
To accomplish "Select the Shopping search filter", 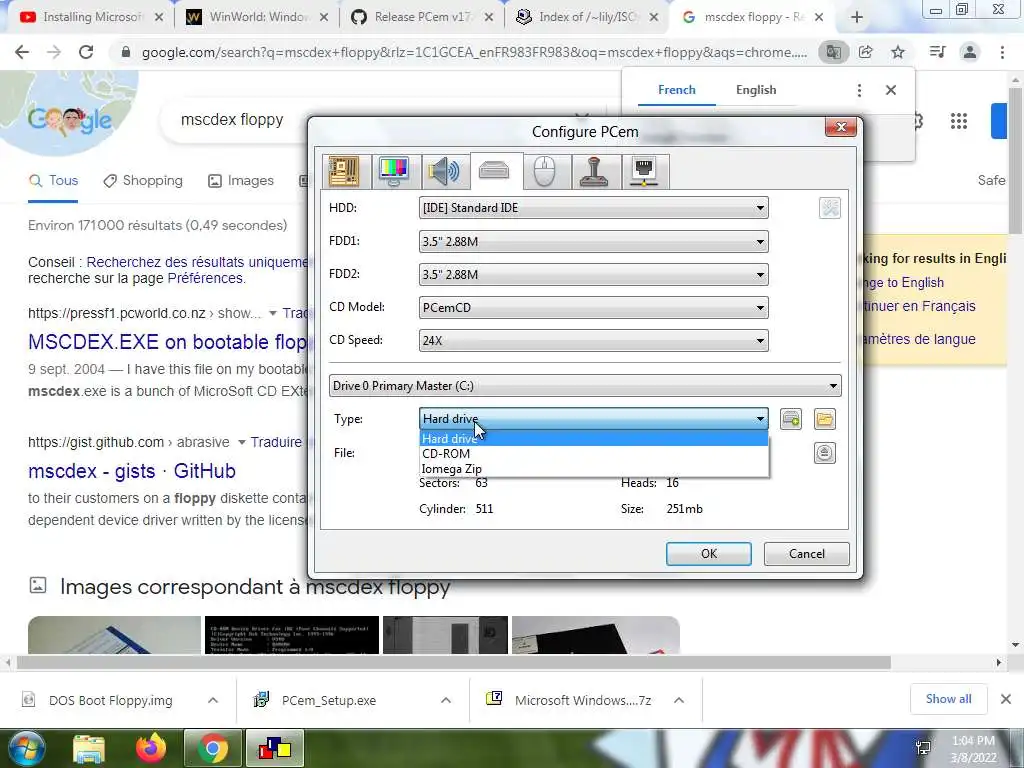I will point(143,181).
